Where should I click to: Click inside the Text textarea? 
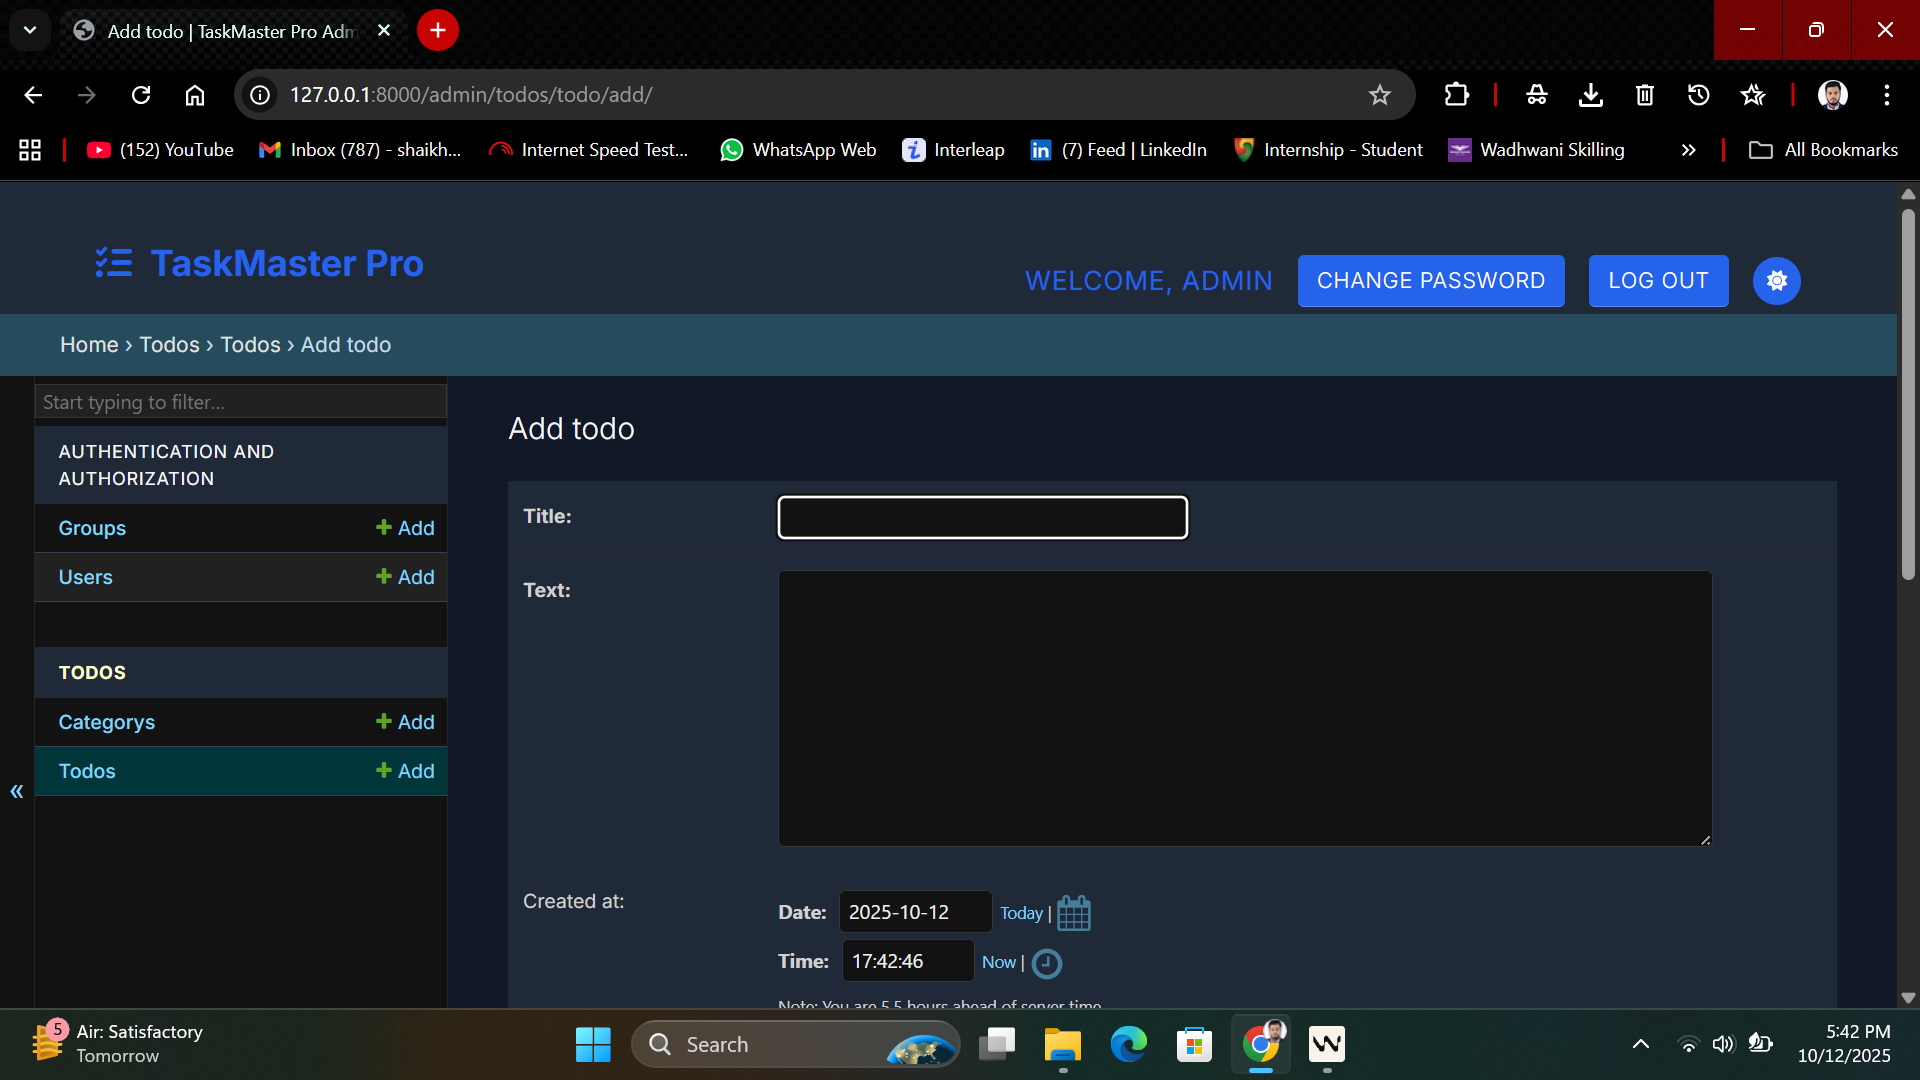(x=1245, y=708)
